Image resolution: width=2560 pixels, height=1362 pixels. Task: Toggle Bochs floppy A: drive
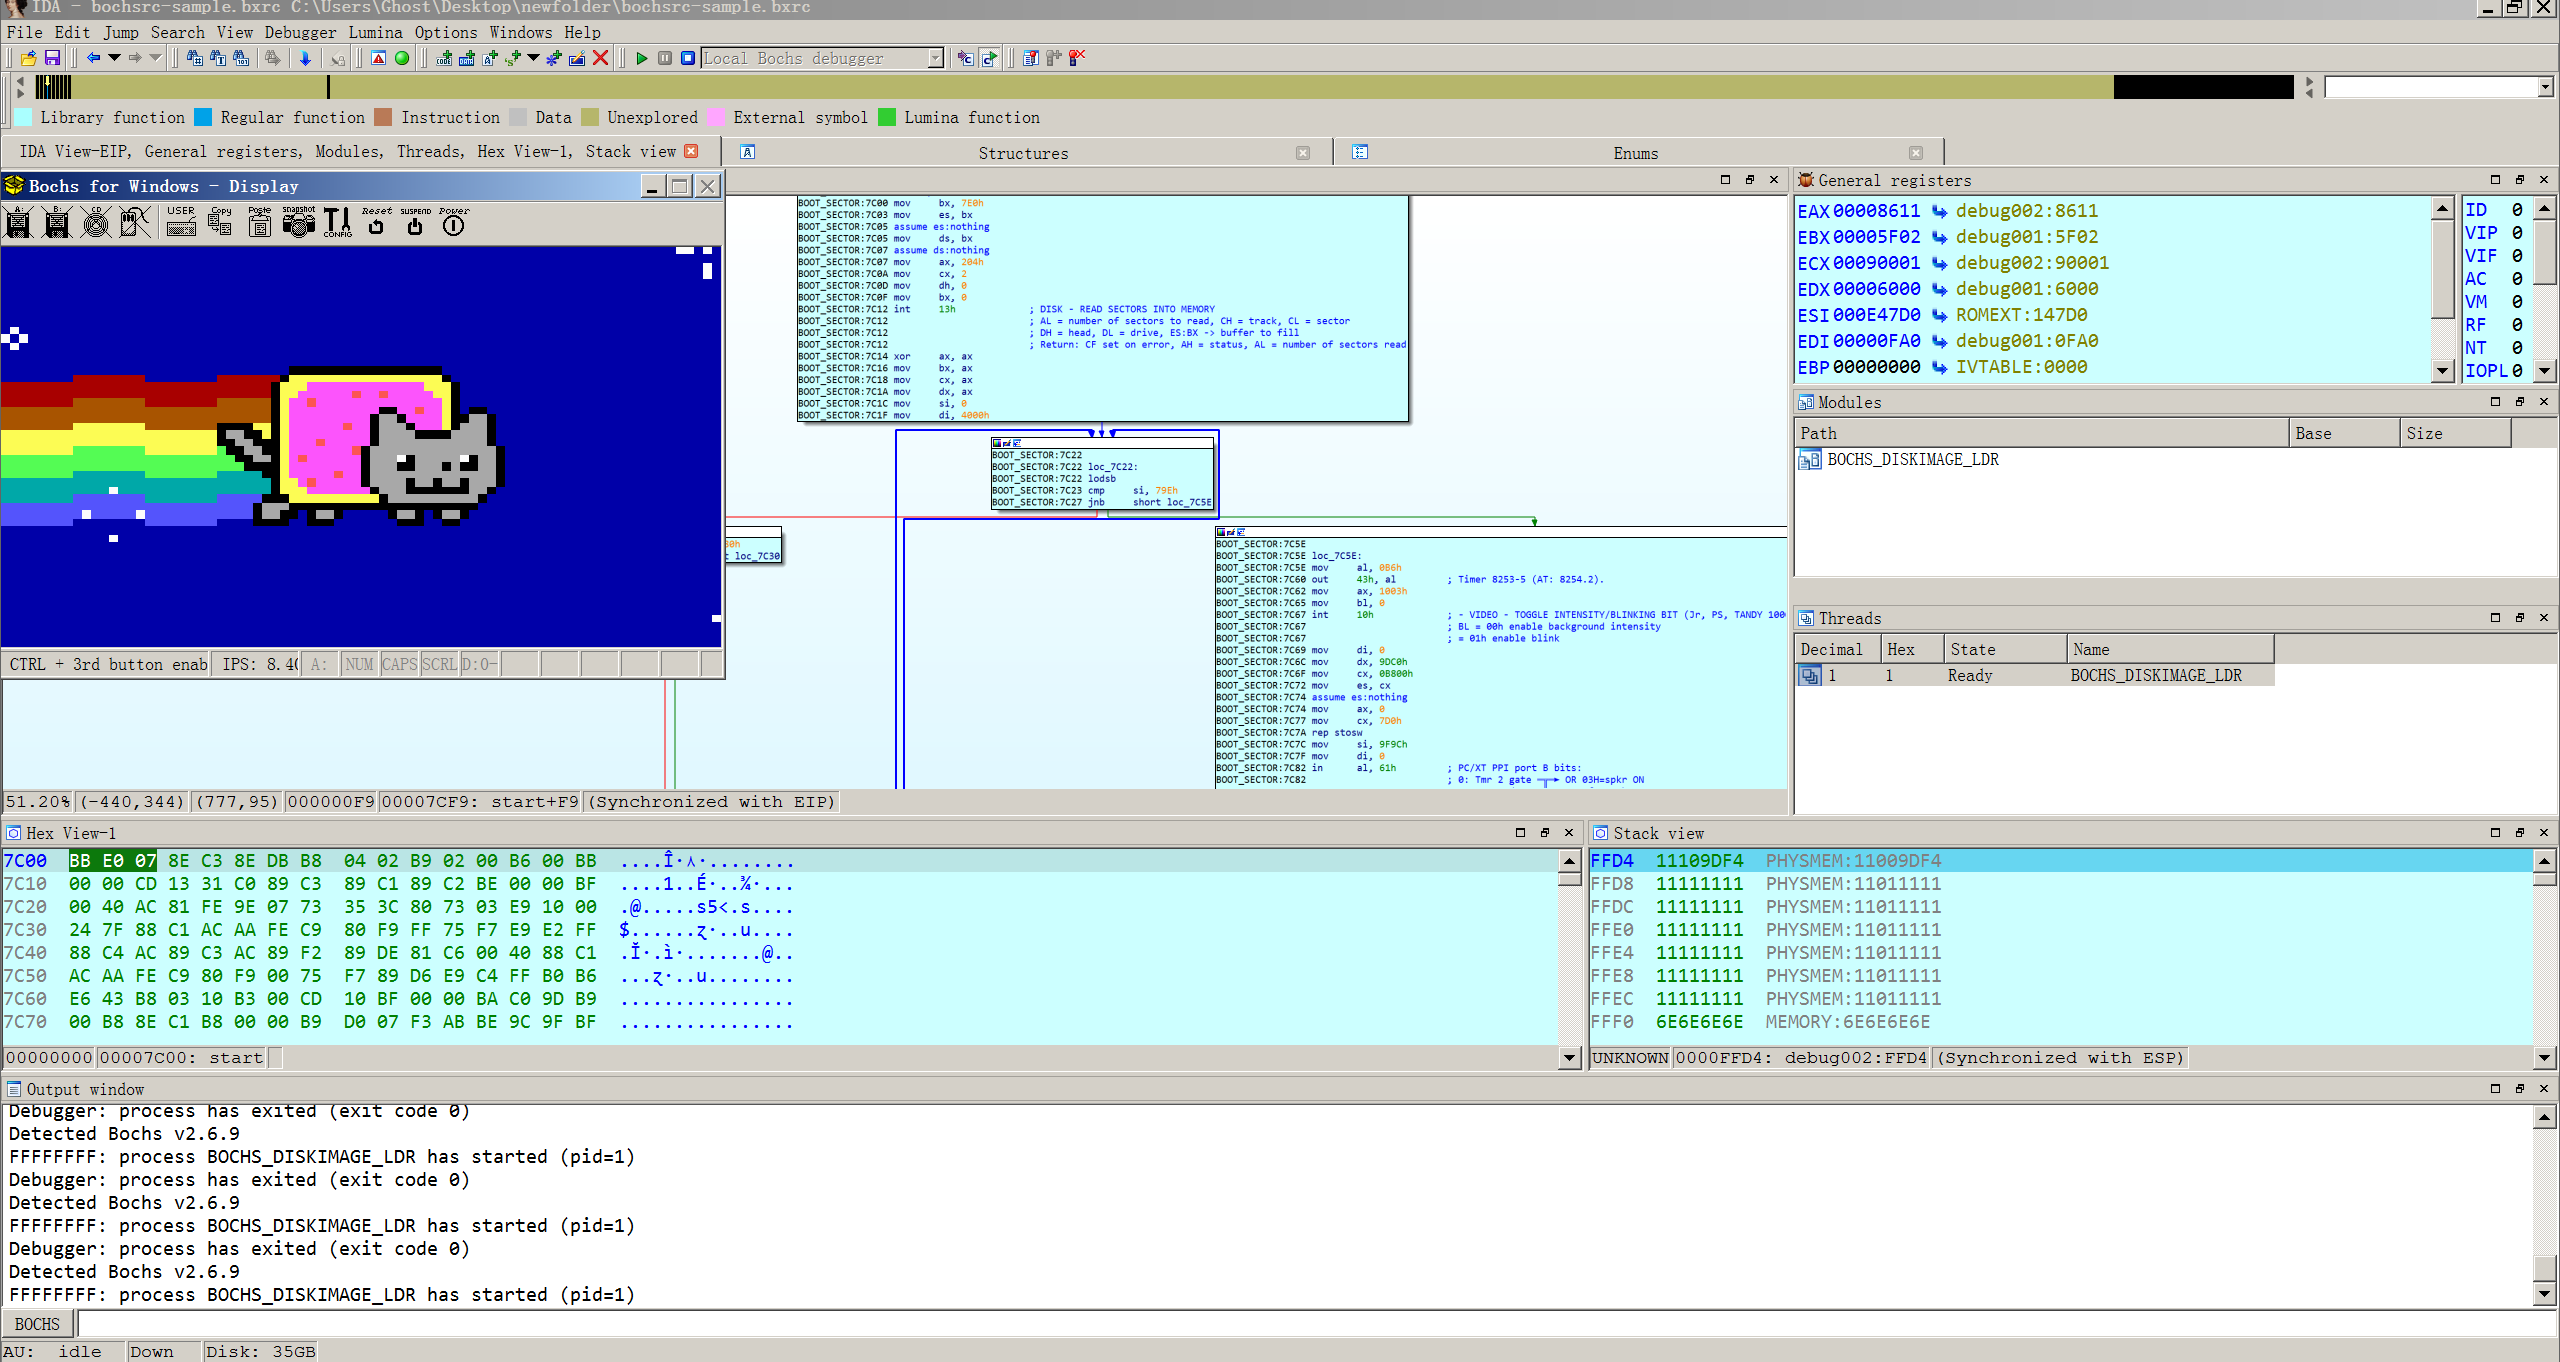pyautogui.click(x=19, y=222)
